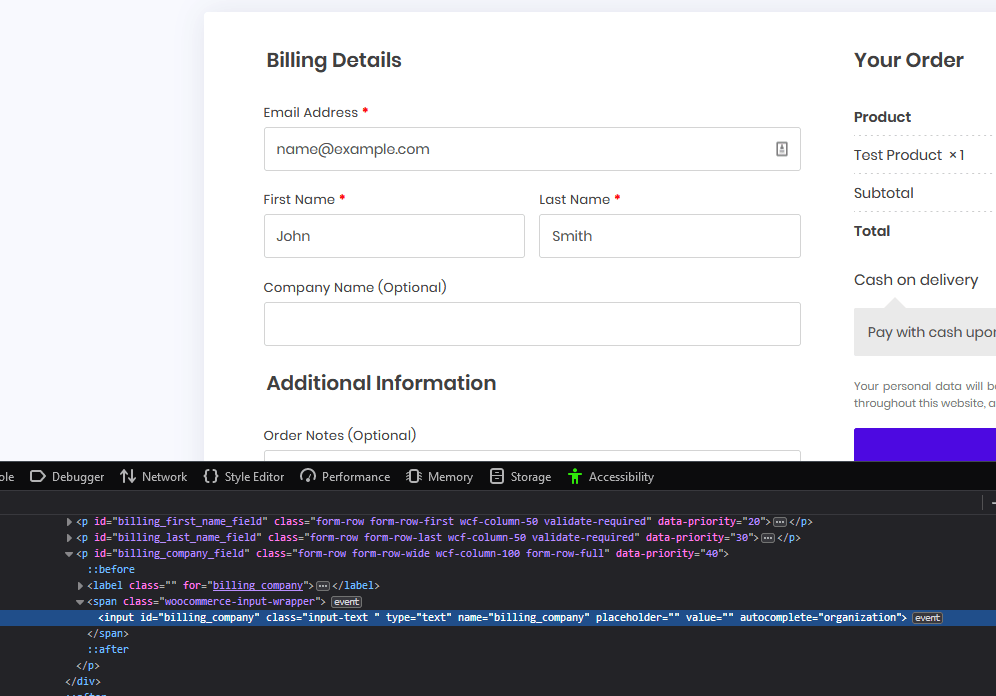Open the Network panel icon
996x696 pixels.
(128, 476)
